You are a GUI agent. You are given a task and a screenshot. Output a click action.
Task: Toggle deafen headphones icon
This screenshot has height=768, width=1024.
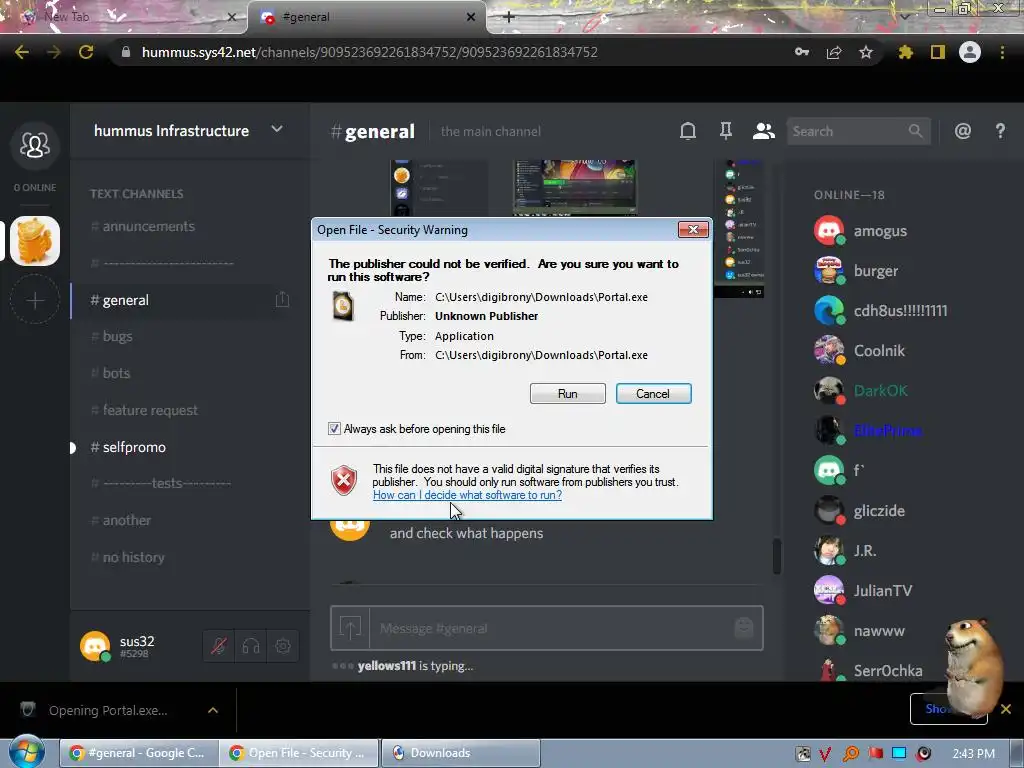251,647
